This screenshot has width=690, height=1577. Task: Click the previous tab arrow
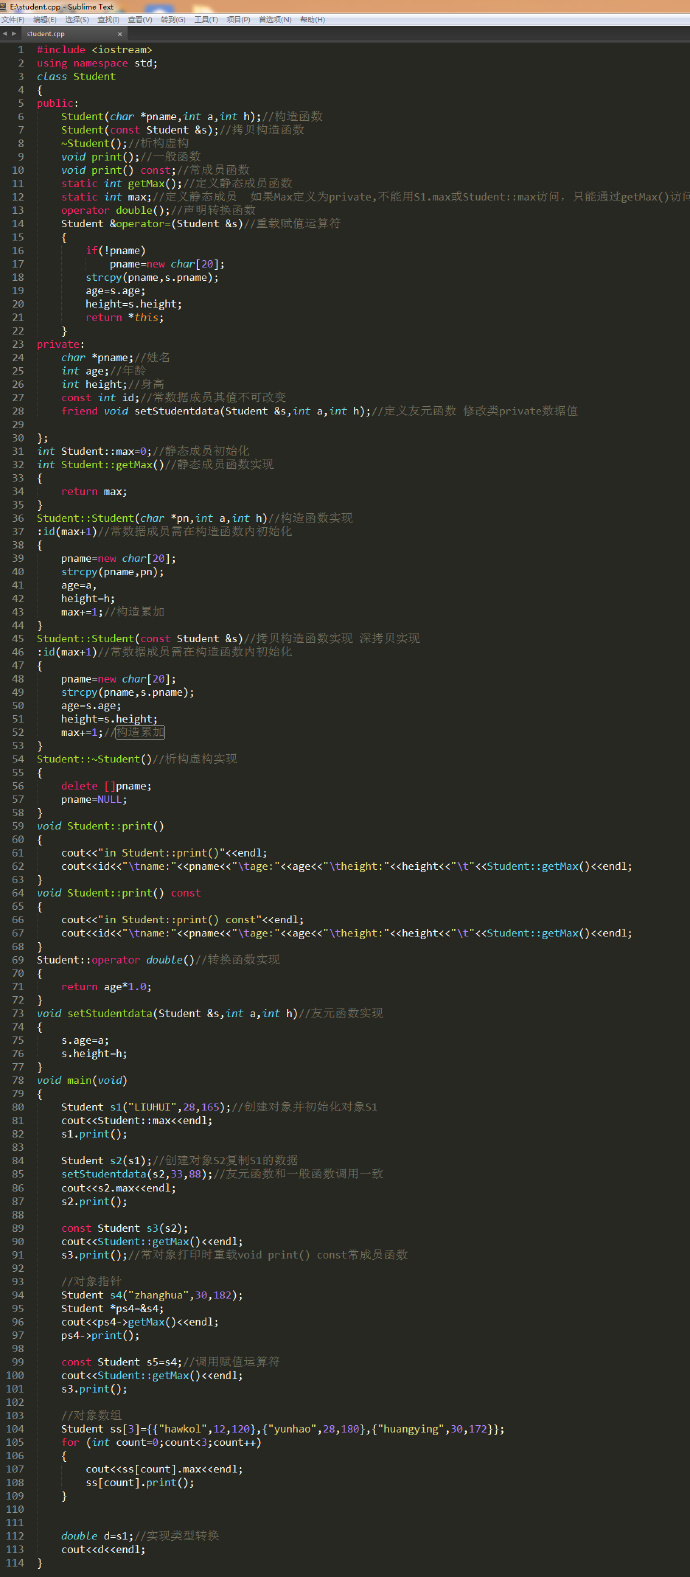click(x=5, y=33)
